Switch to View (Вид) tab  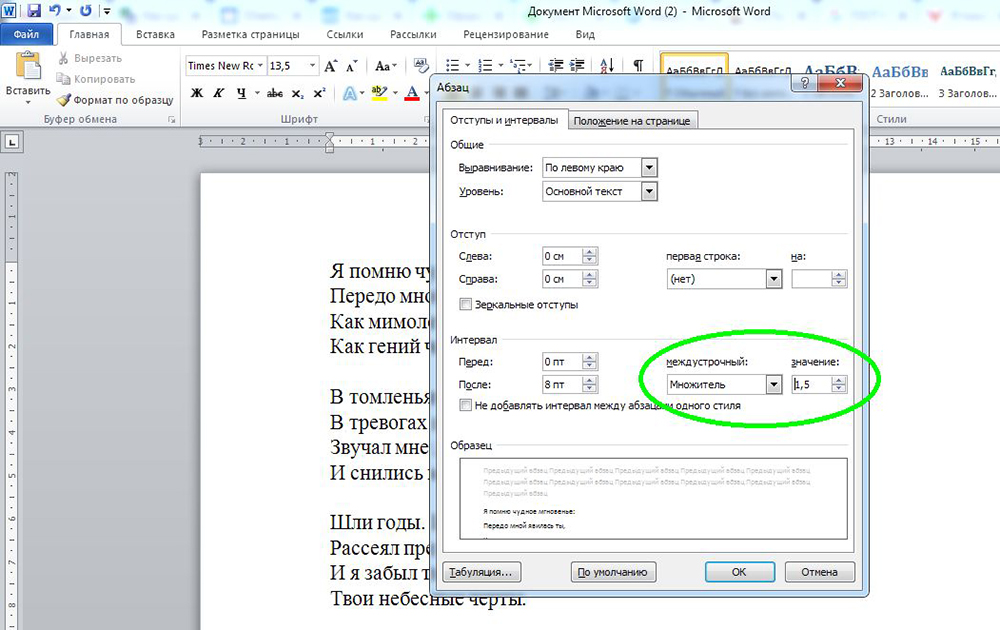[x=585, y=34]
